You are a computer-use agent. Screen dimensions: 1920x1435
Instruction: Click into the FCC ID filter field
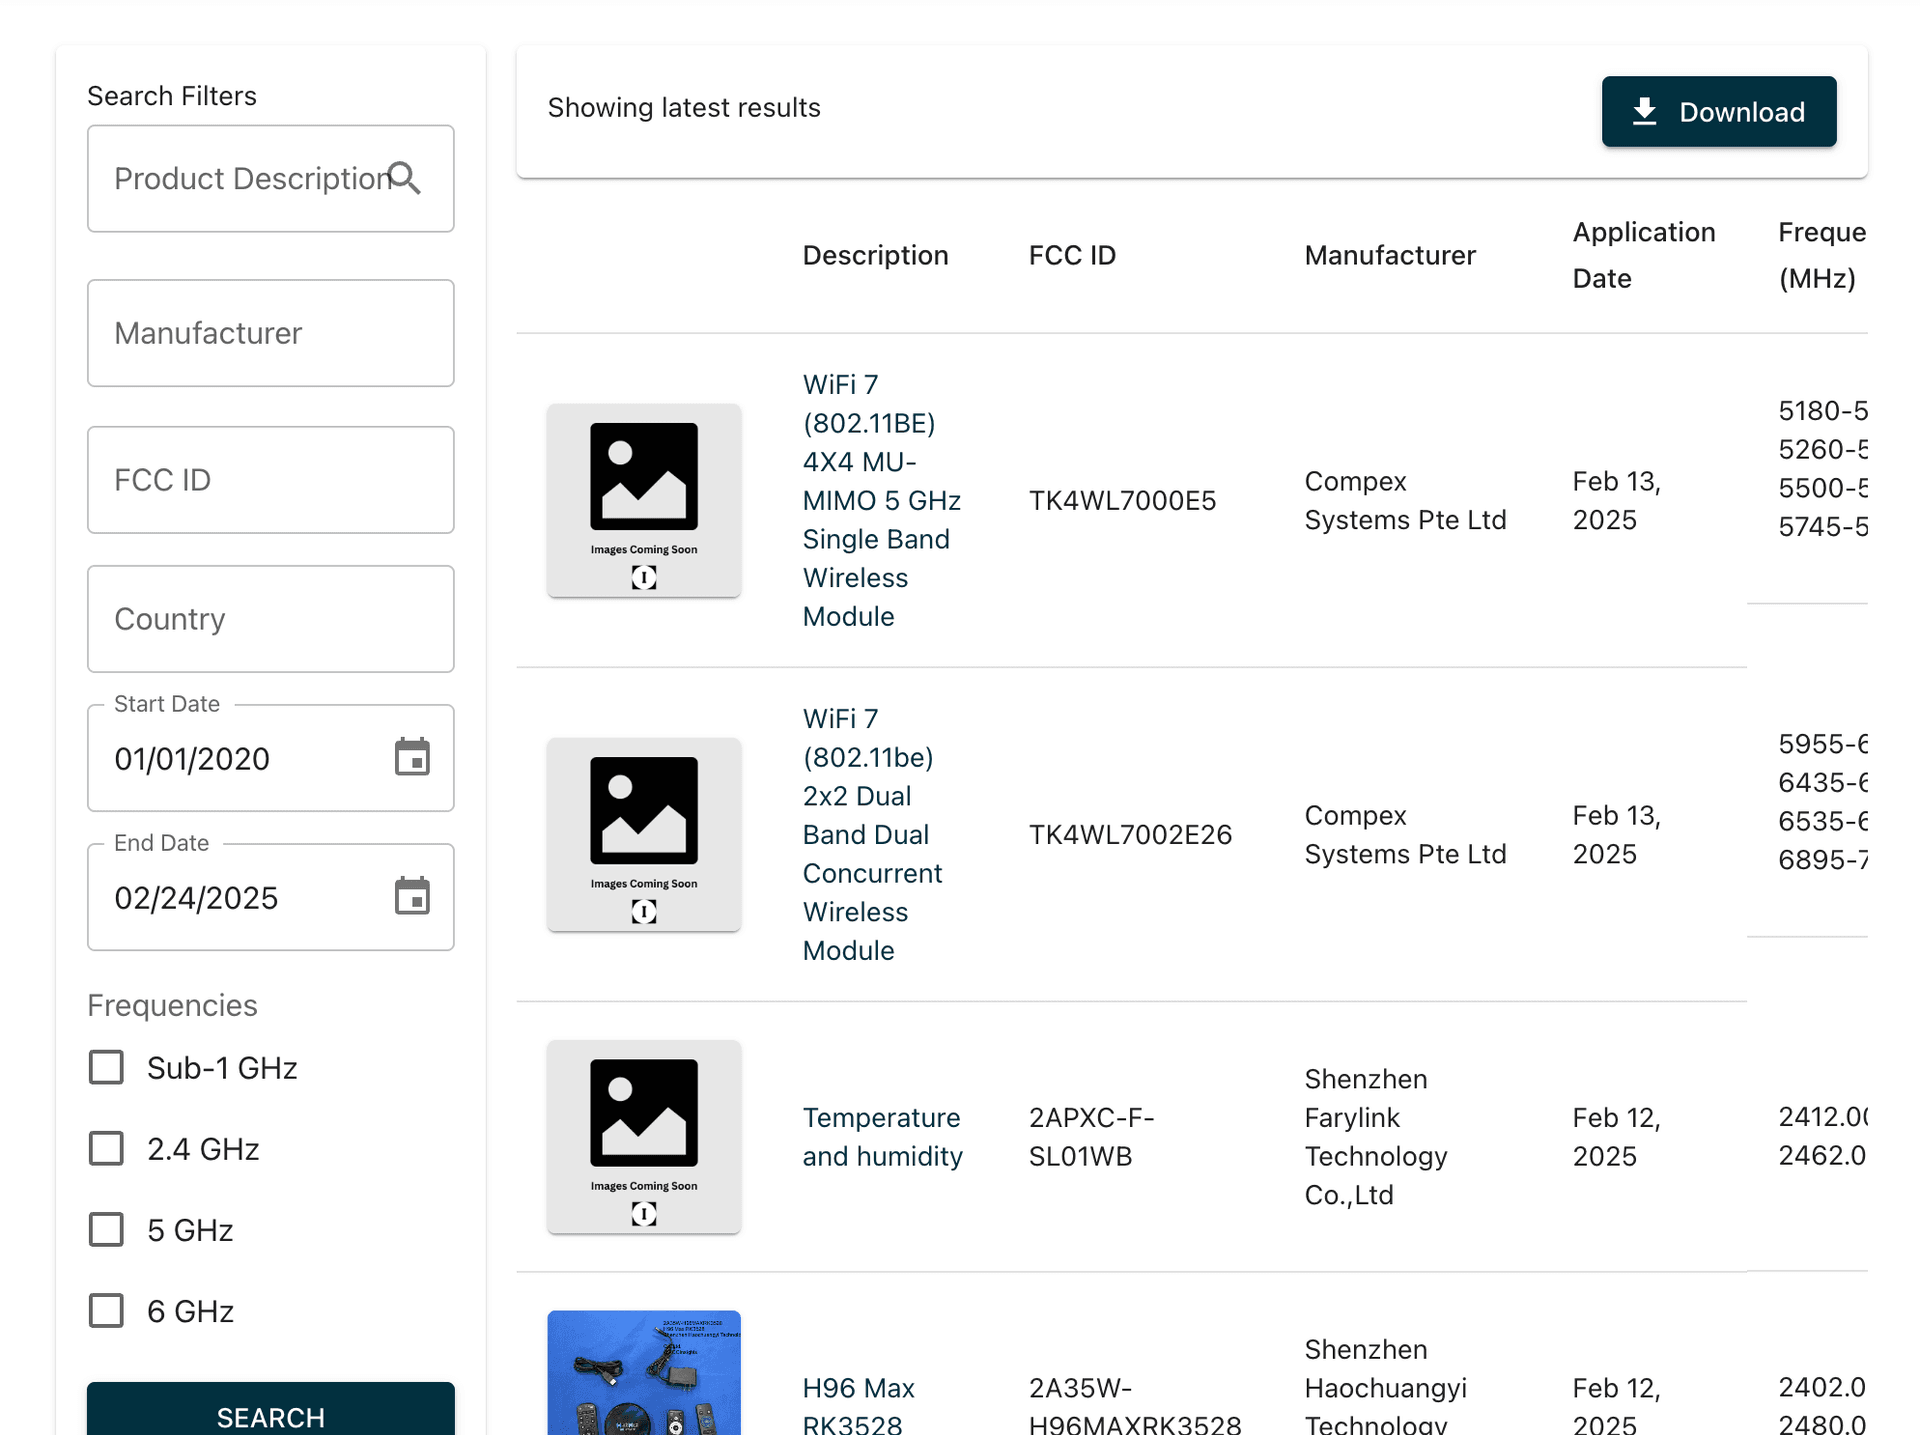270,480
